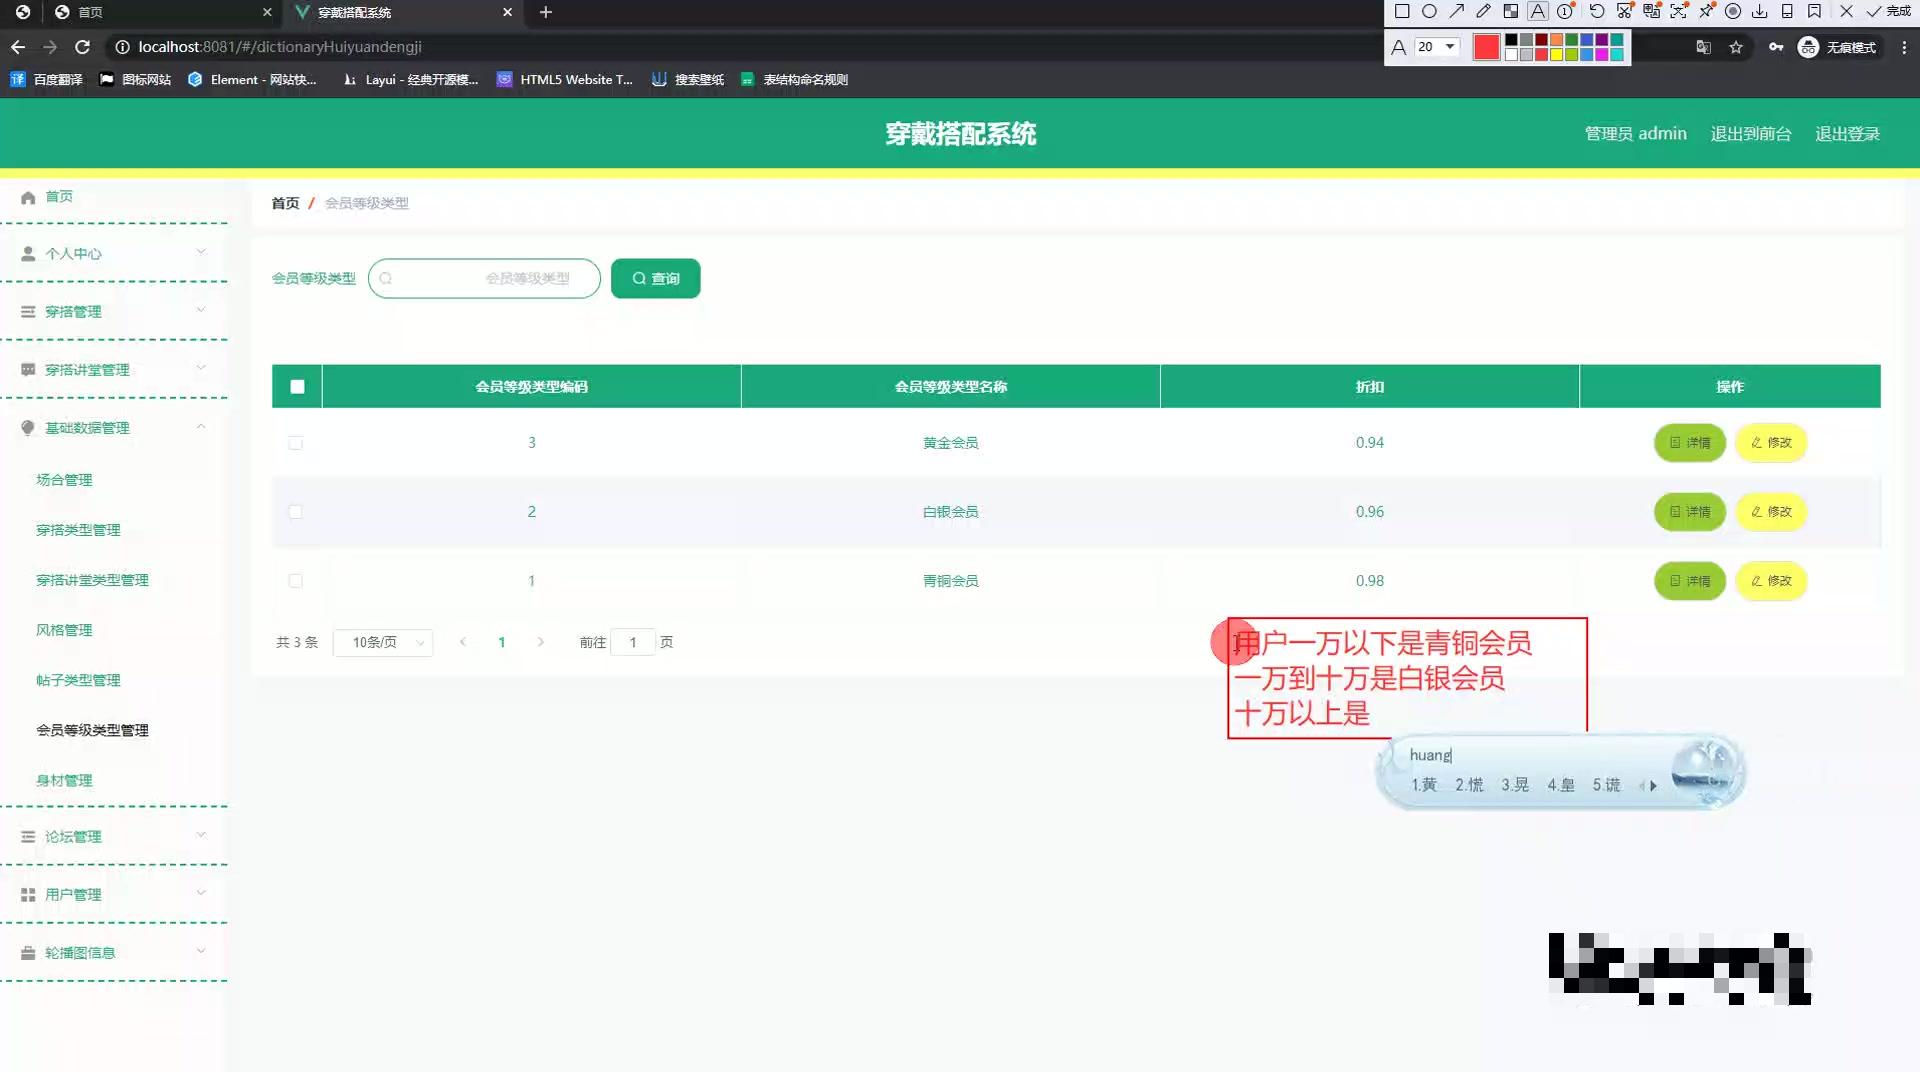Select the arrow annotation tool

tap(1457, 11)
